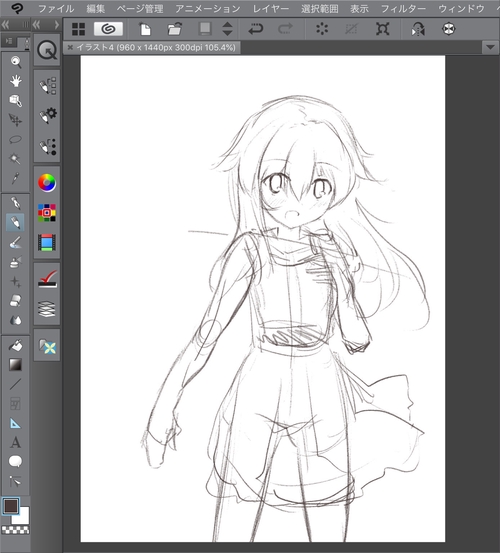500x553 pixels.
Task: Collapse the tool palette double arrows
Action: (6, 24)
